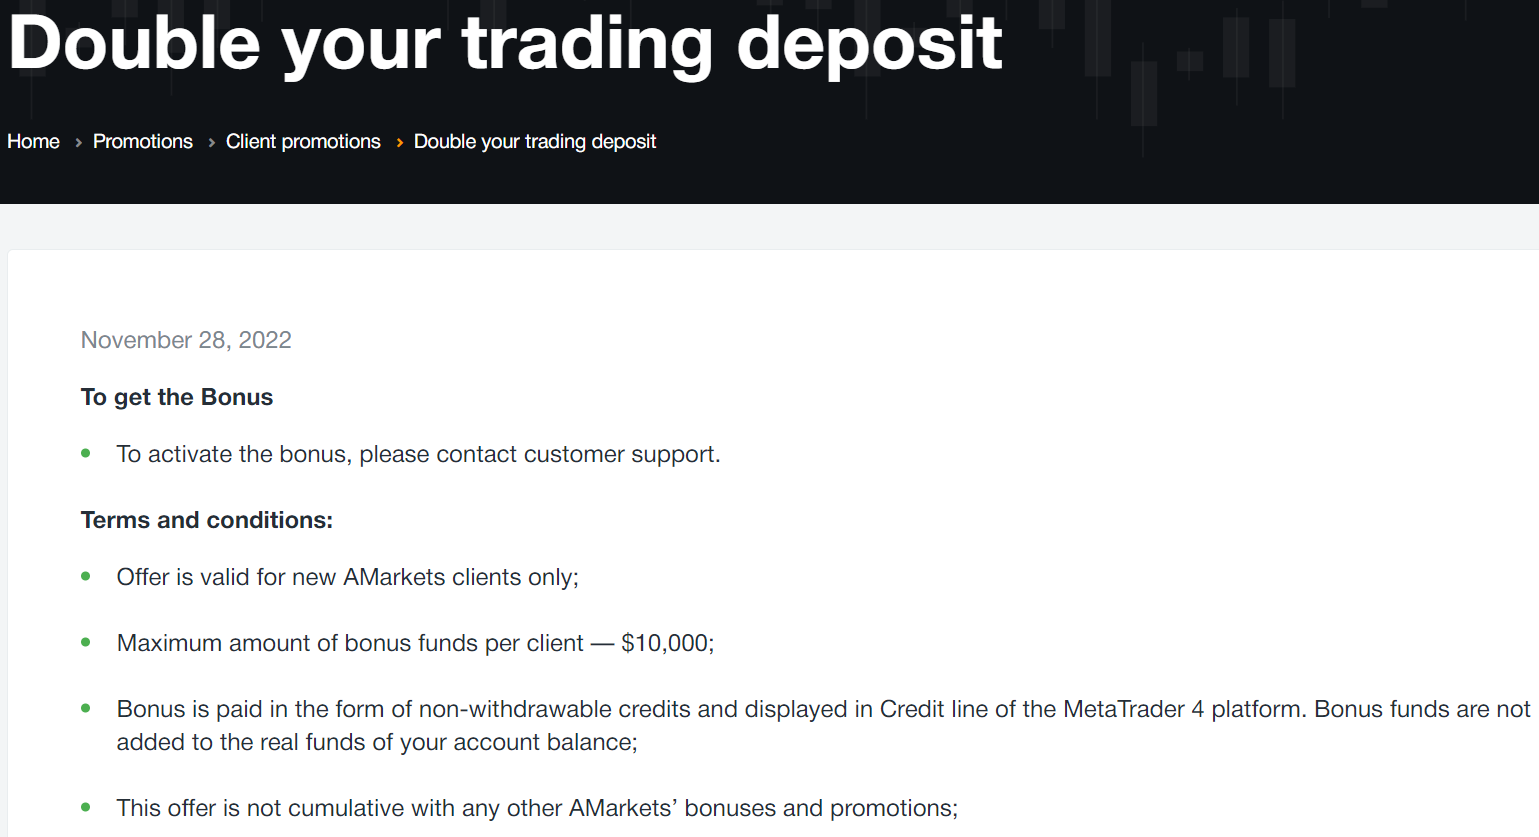1539x837 pixels.
Task: Click the To get the Bonus heading
Action: pyautogui.click(x=177, y=397)
